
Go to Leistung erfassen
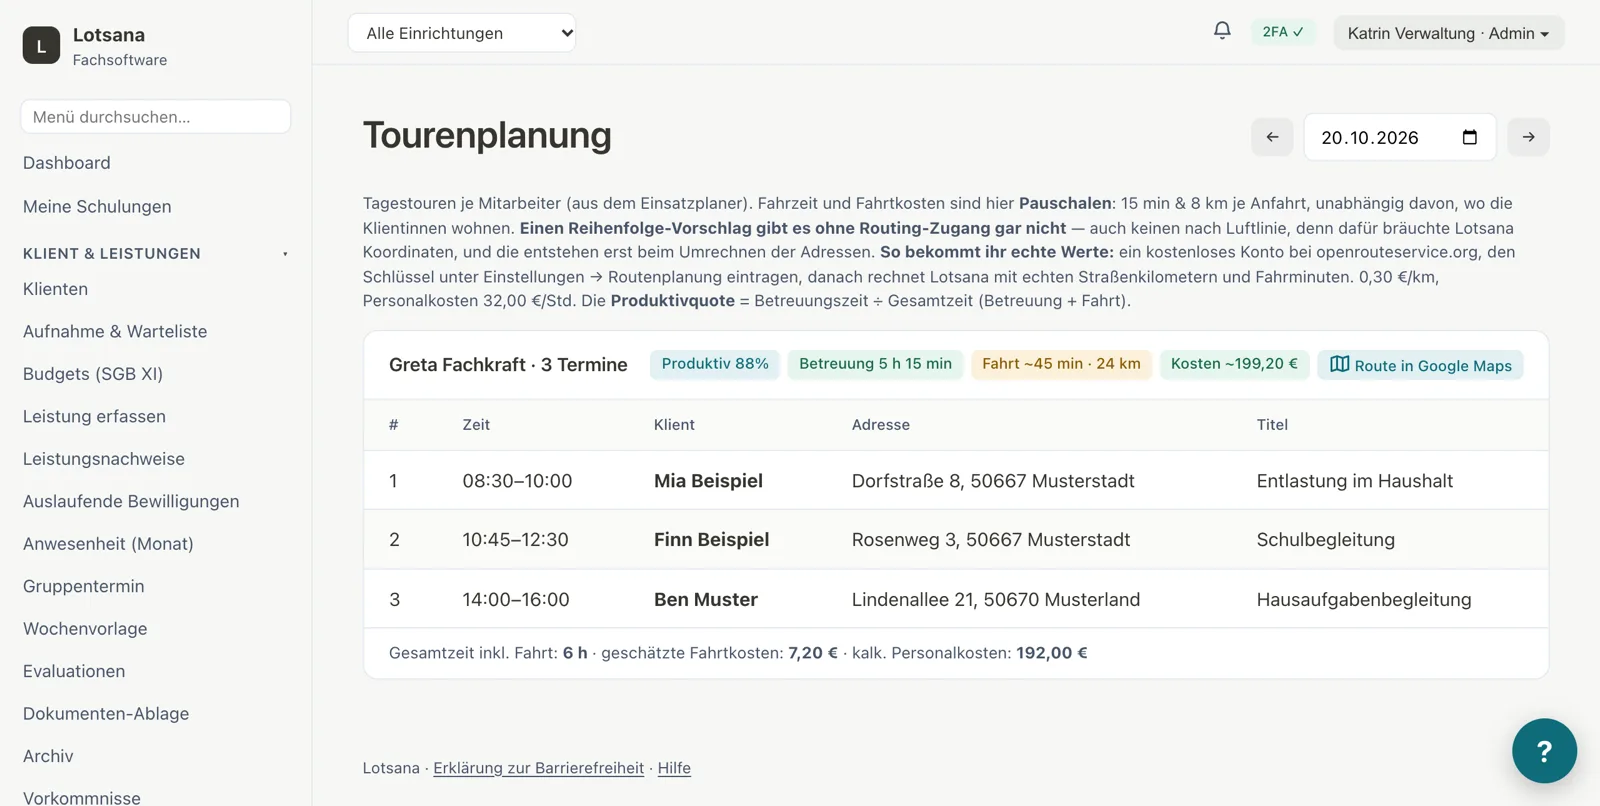click(x=94, y=417)
